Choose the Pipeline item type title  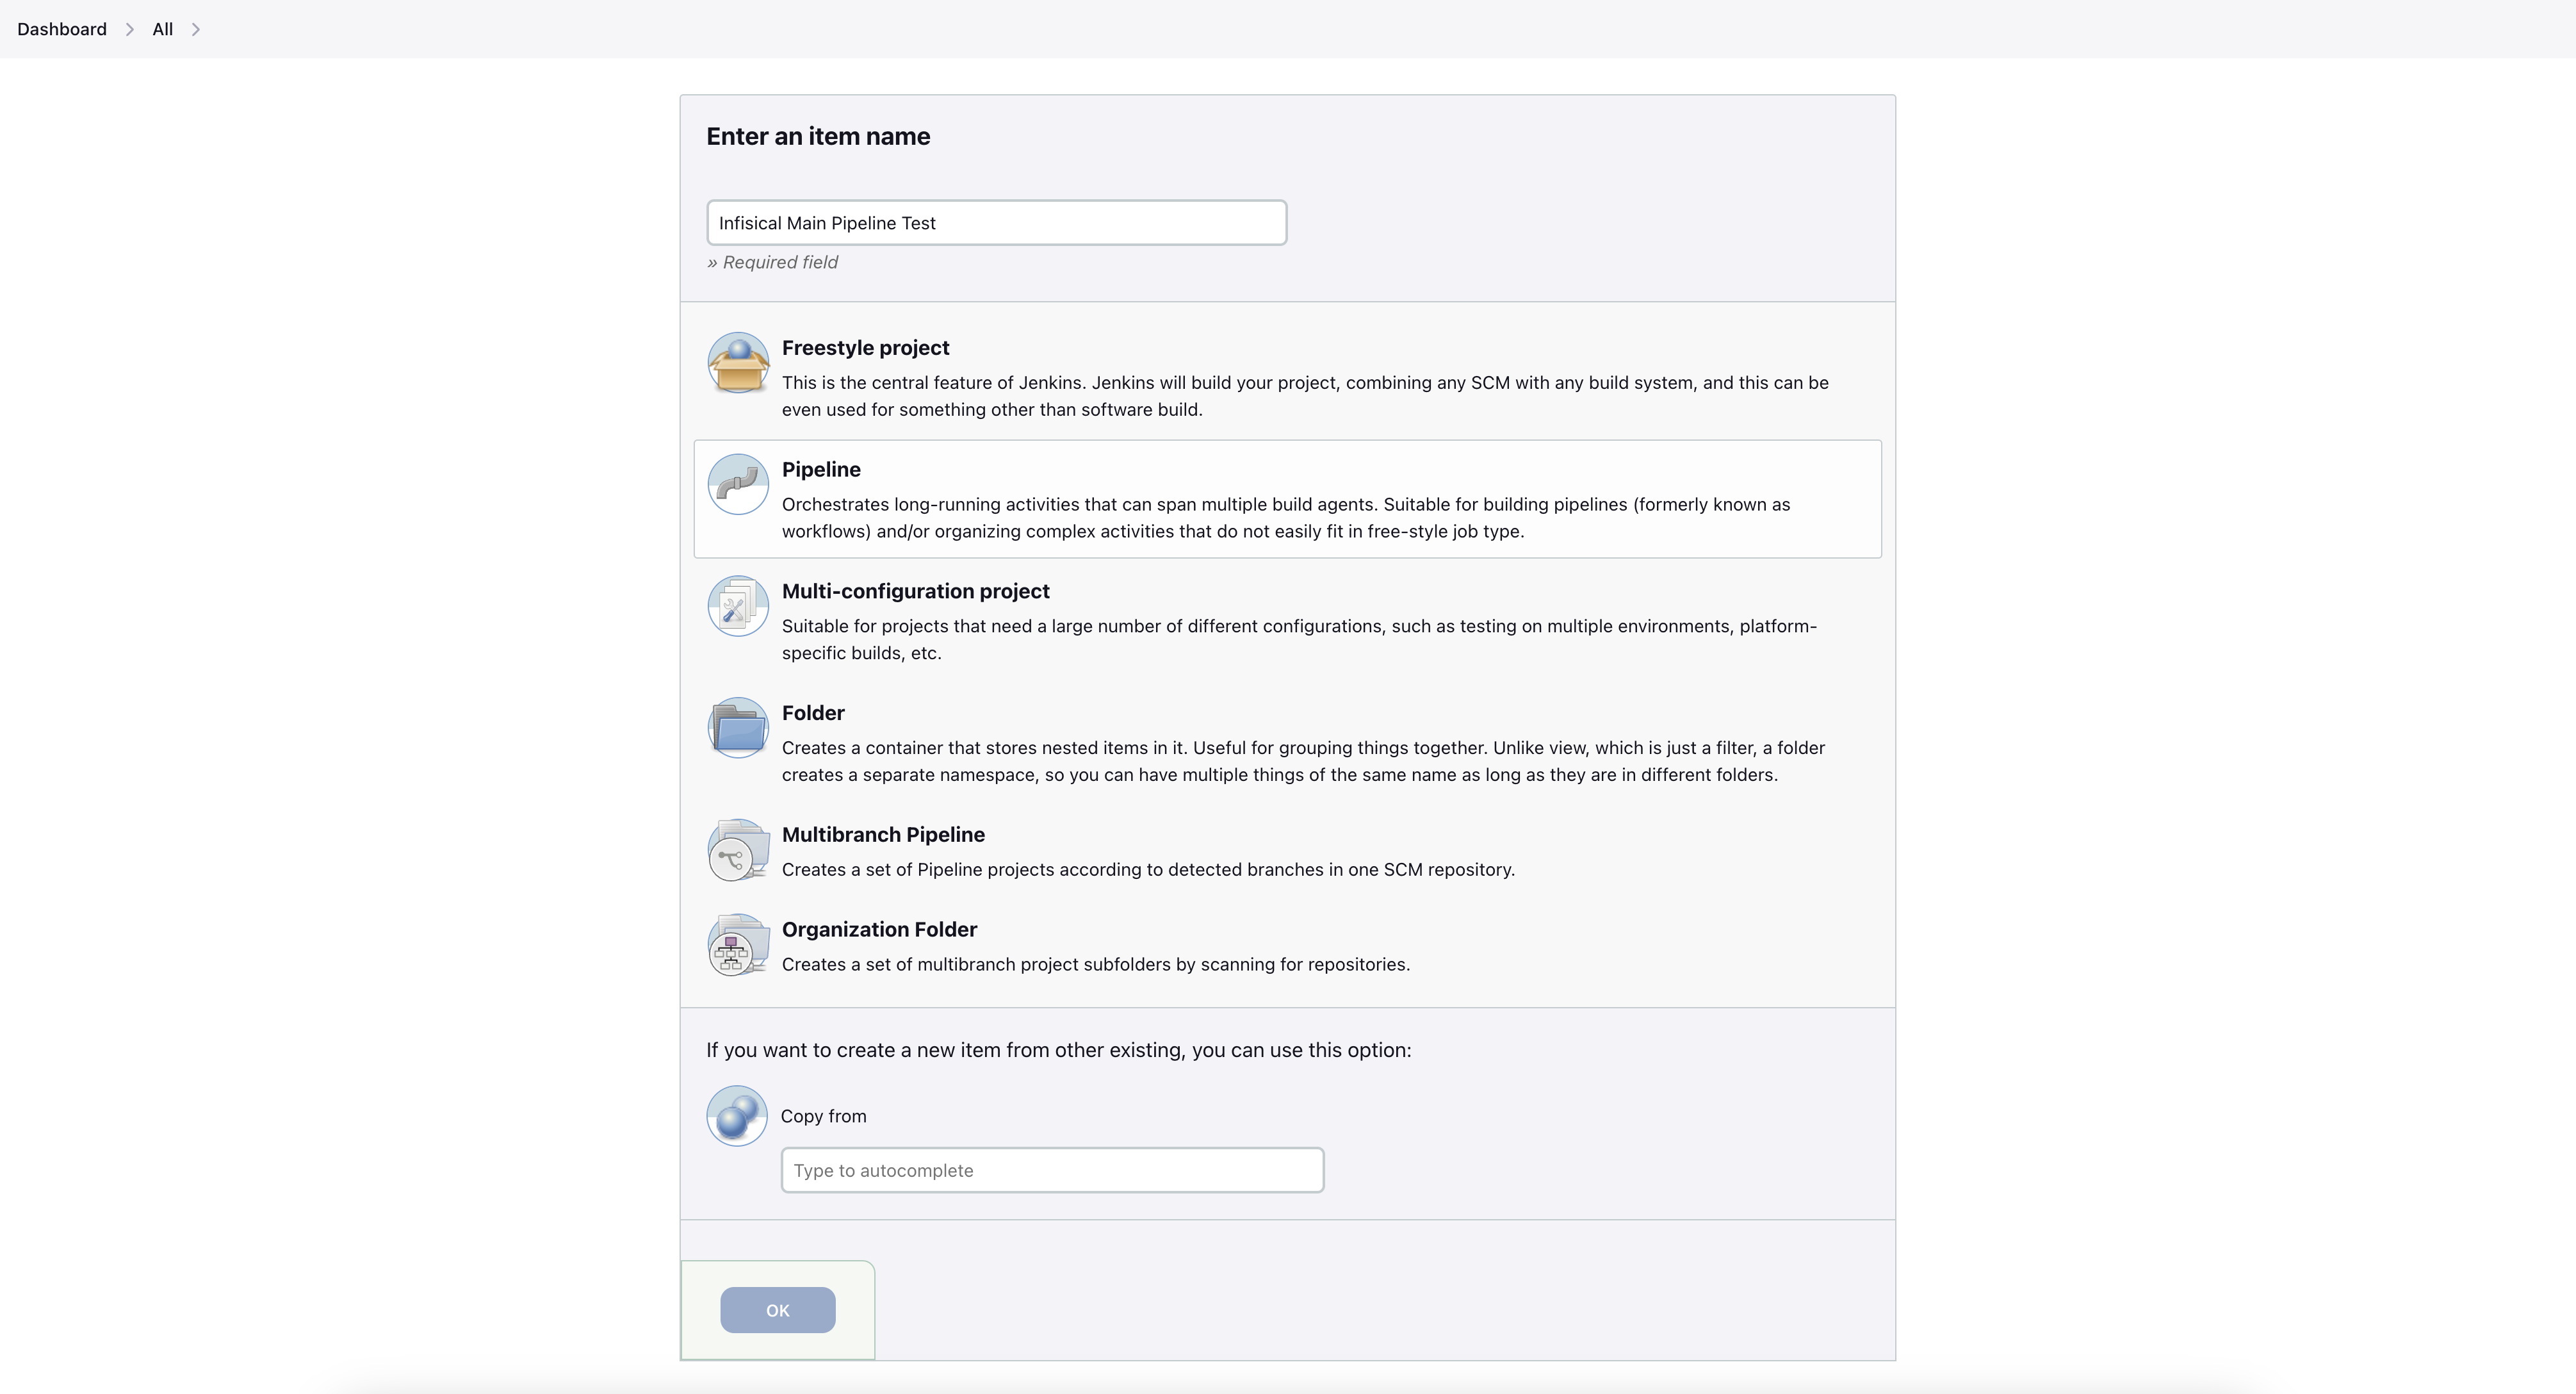coord(821,470)
